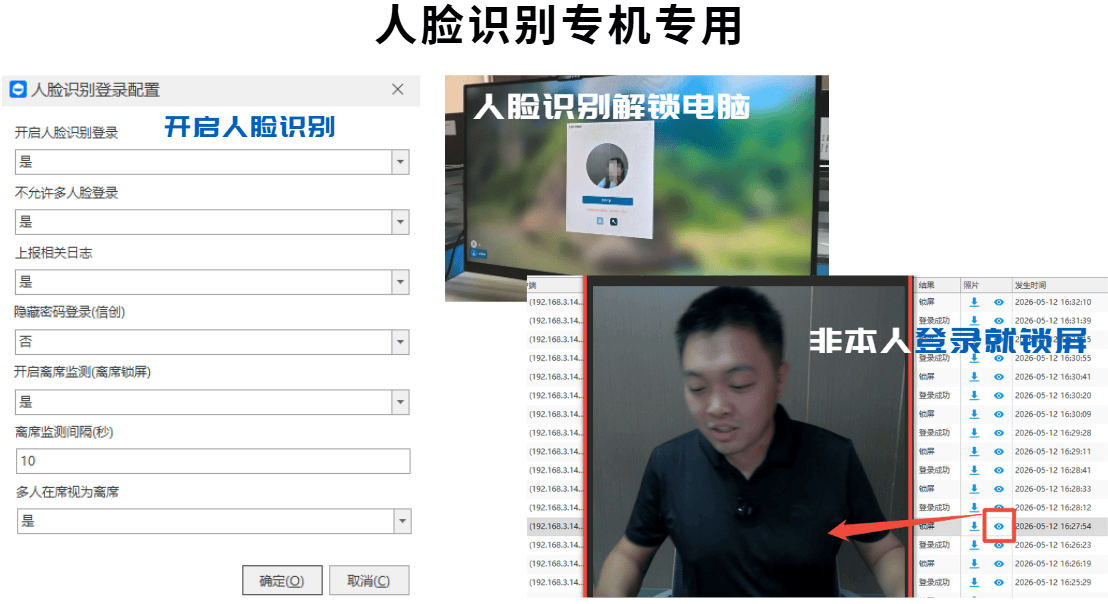
Task: Click 登录成功 result in the 16:26:23 row
Action: pyautogui.click(x=934, y=545)
